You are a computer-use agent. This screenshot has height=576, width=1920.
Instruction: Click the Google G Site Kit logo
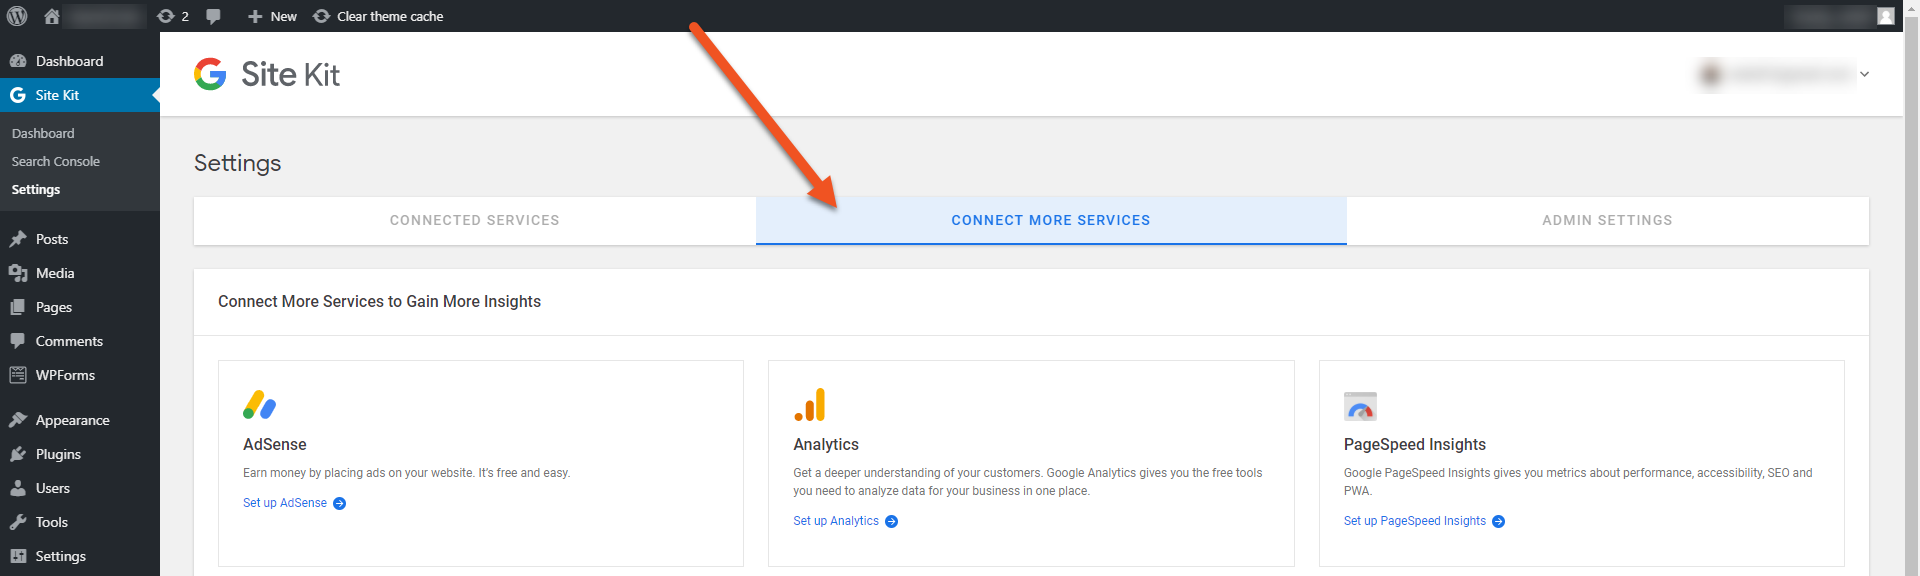coord(210,74)
